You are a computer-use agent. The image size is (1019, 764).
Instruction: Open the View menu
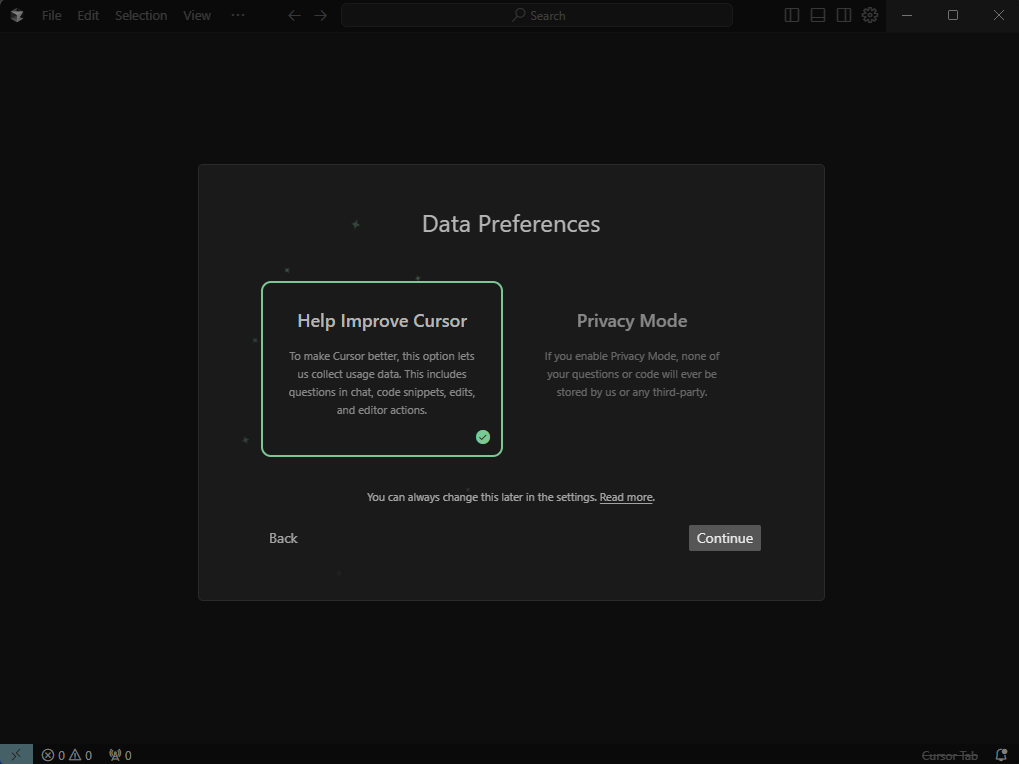click(197, 15)
